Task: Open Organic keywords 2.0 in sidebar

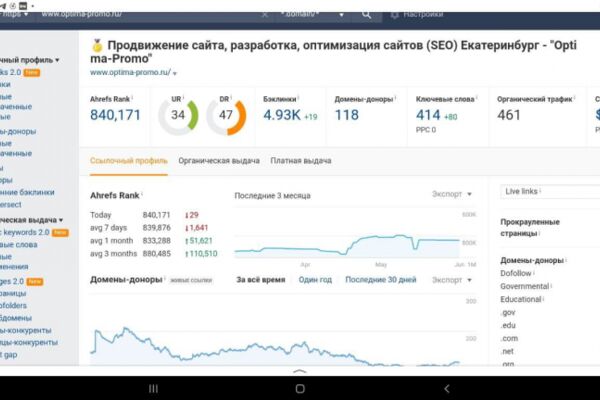Action: (34, 232)
